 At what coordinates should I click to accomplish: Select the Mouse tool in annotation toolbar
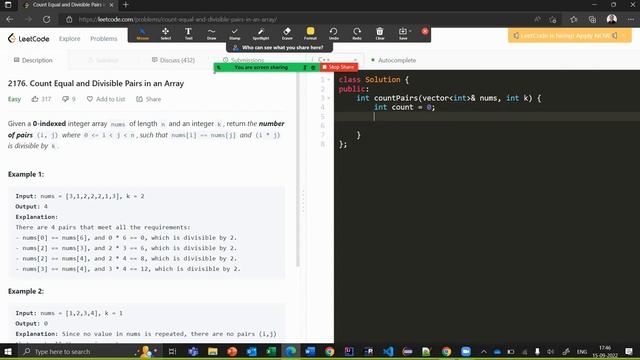pyautogui.click(x=142, y=34)
